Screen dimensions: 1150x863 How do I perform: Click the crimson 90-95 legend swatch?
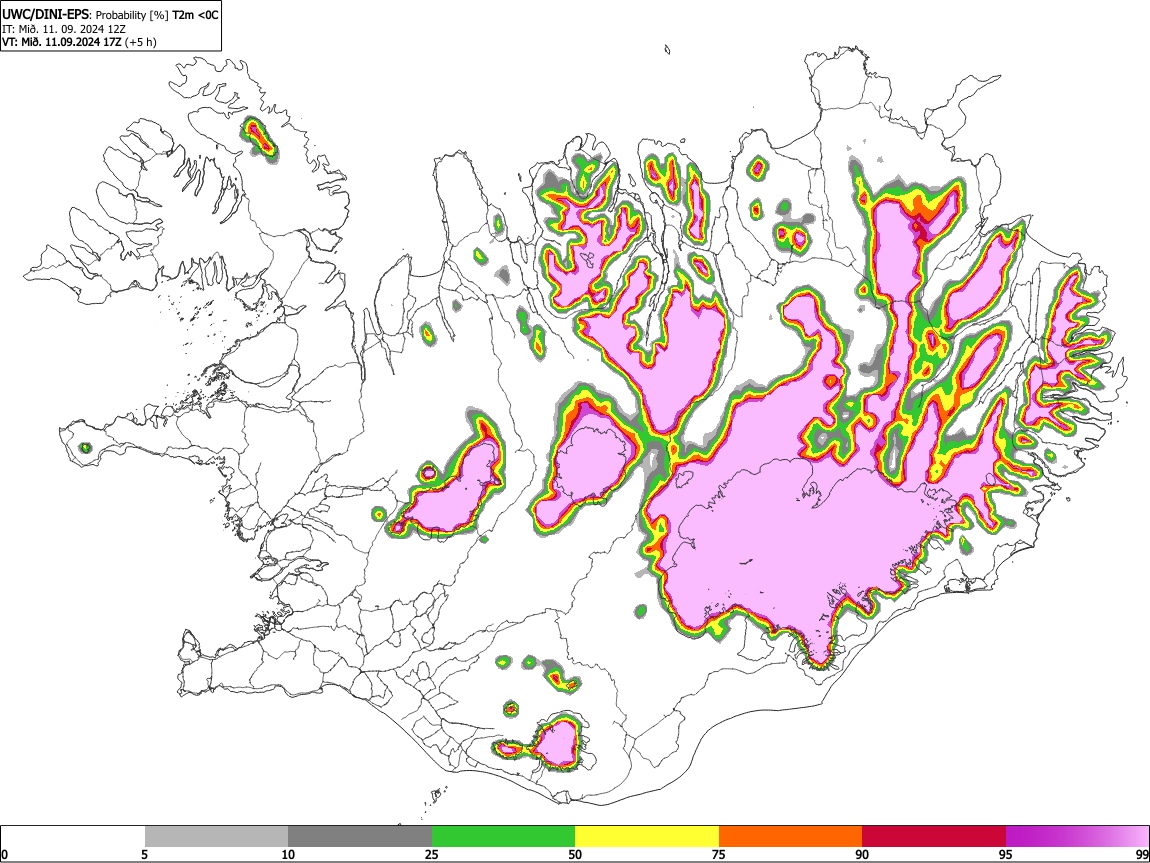[934, 836]
